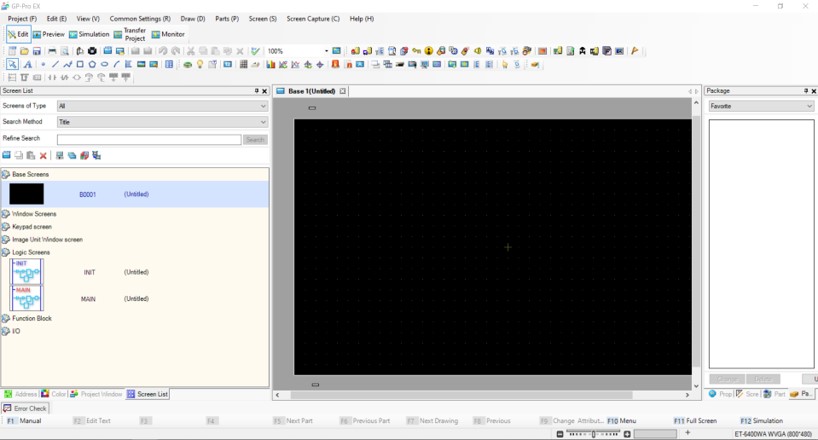Image resolution: width=818 pixels, height=440 pixels.
Task: Open the Favorite dropdown in Package panel
Action: 762,106
